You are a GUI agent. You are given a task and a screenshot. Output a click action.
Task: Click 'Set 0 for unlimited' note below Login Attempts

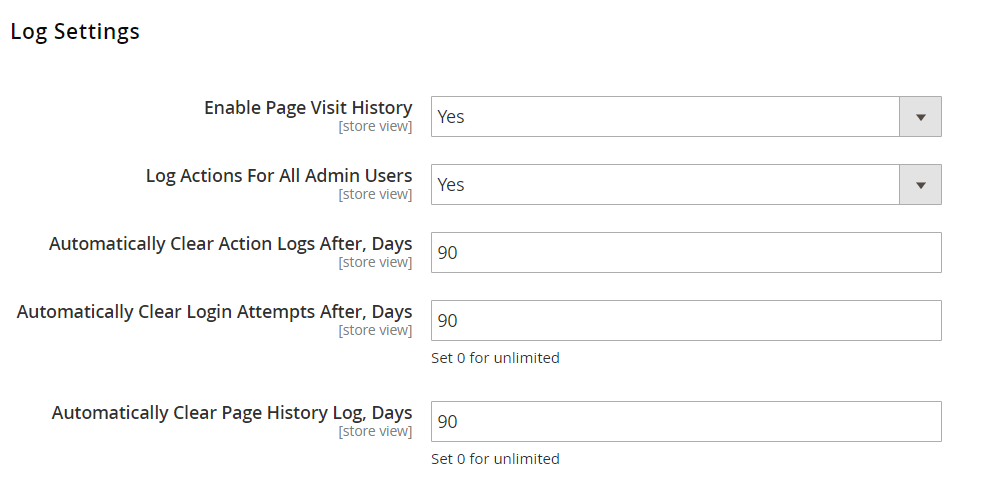tap(495, 358)
